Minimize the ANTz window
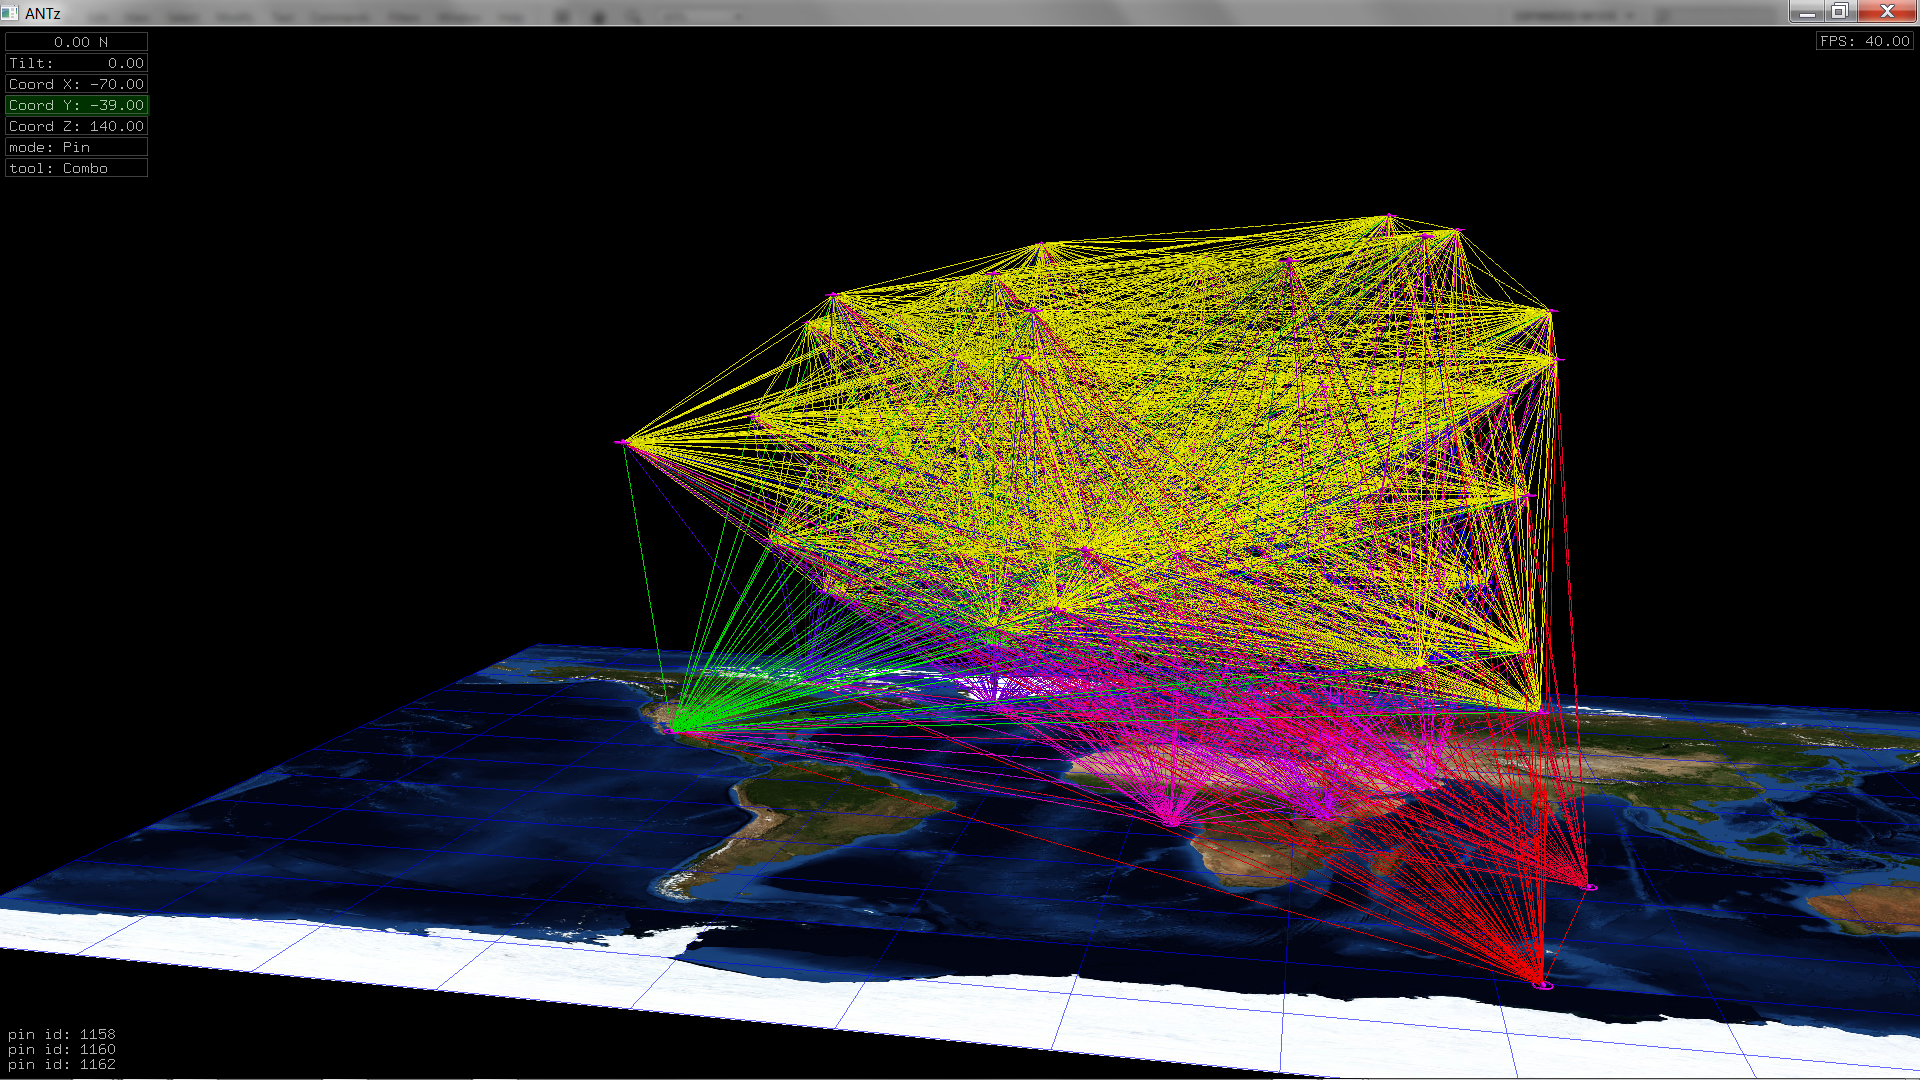This screenshot has height=1080, width=1920. (1806, 12)
